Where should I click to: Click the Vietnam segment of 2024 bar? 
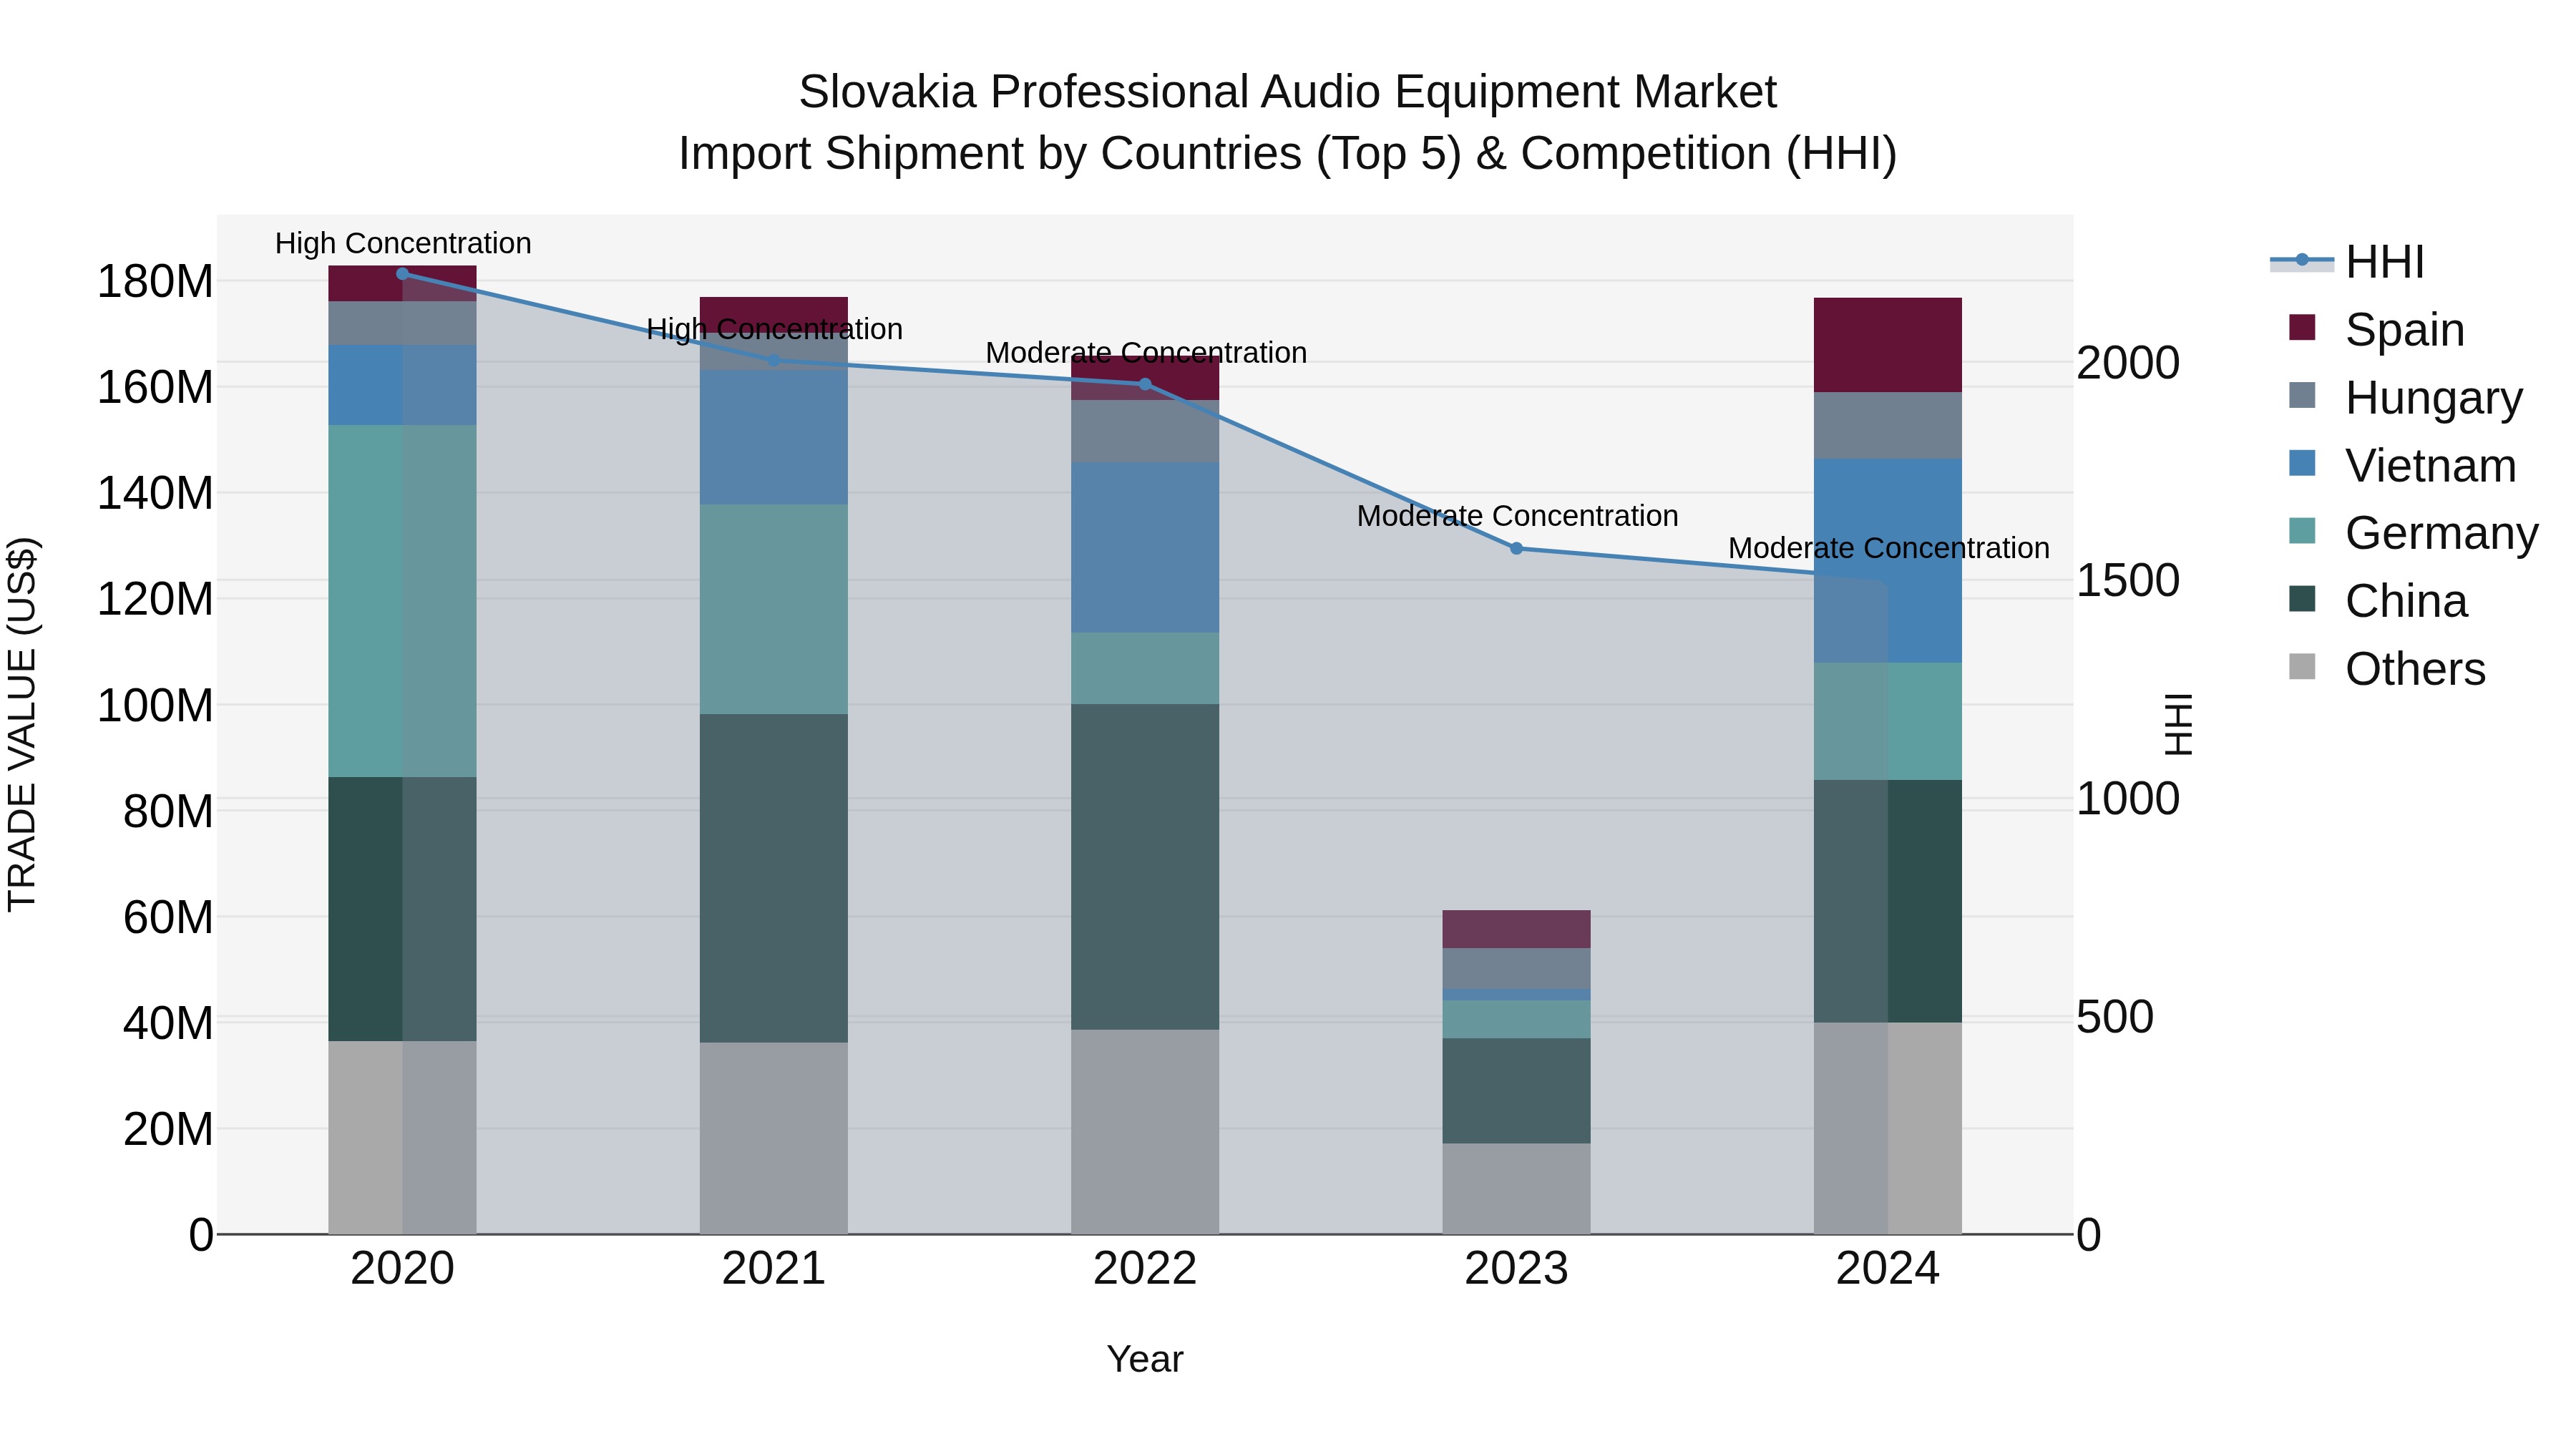[x=1888, y=561]
